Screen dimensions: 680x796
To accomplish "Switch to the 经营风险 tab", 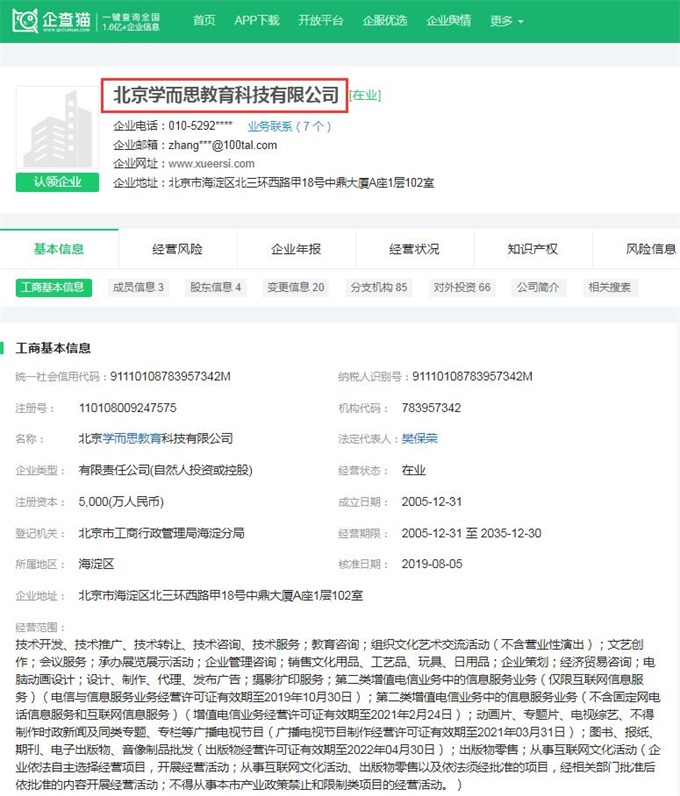I will coord(177,249).
